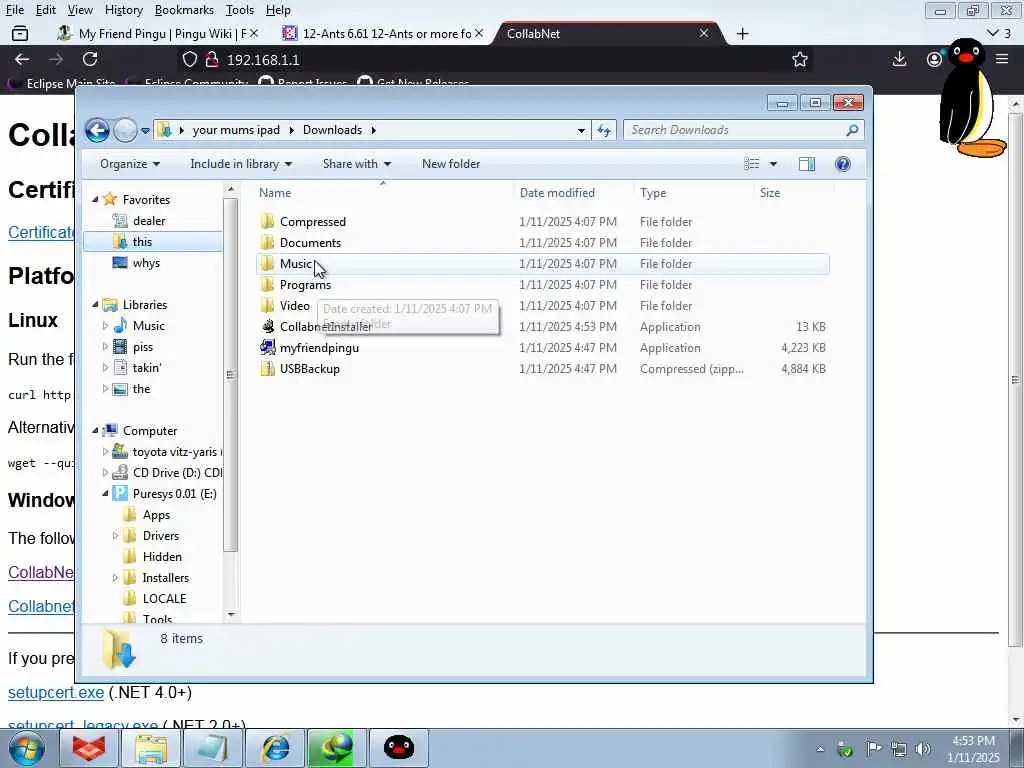Open the browser History menu
Viewport: 1024px width, 768px height.
(123, 10)
